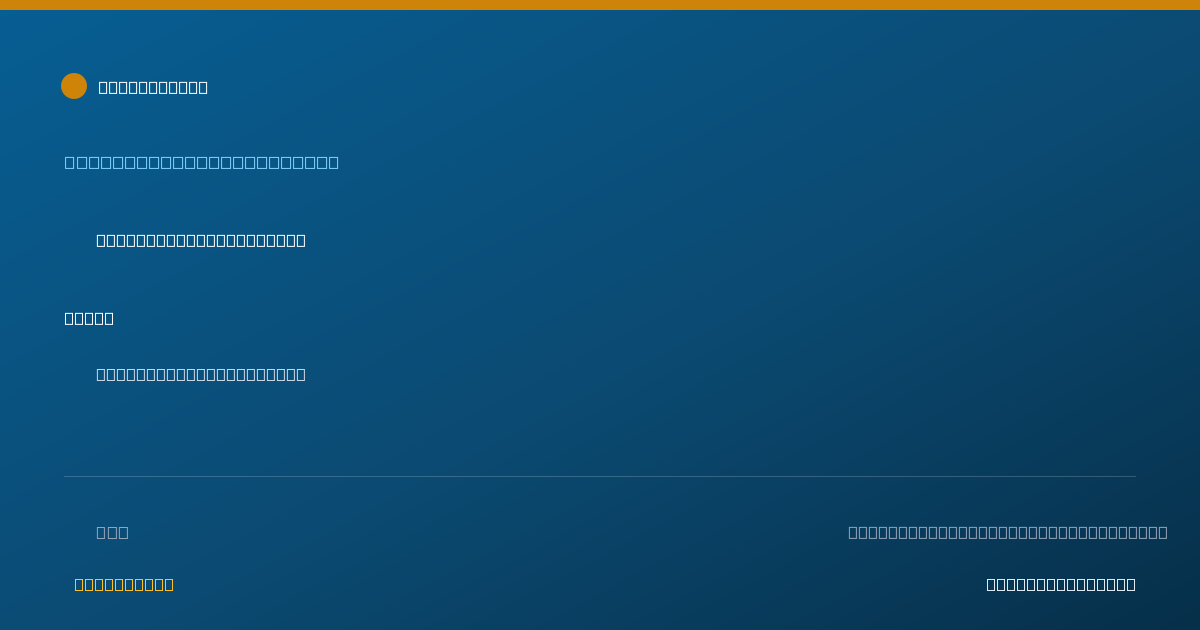Click the white text in the bottom-right corner
The width and height of the screenshot is (1200, 630).
pyautogui.click(x=1061, y=584)
